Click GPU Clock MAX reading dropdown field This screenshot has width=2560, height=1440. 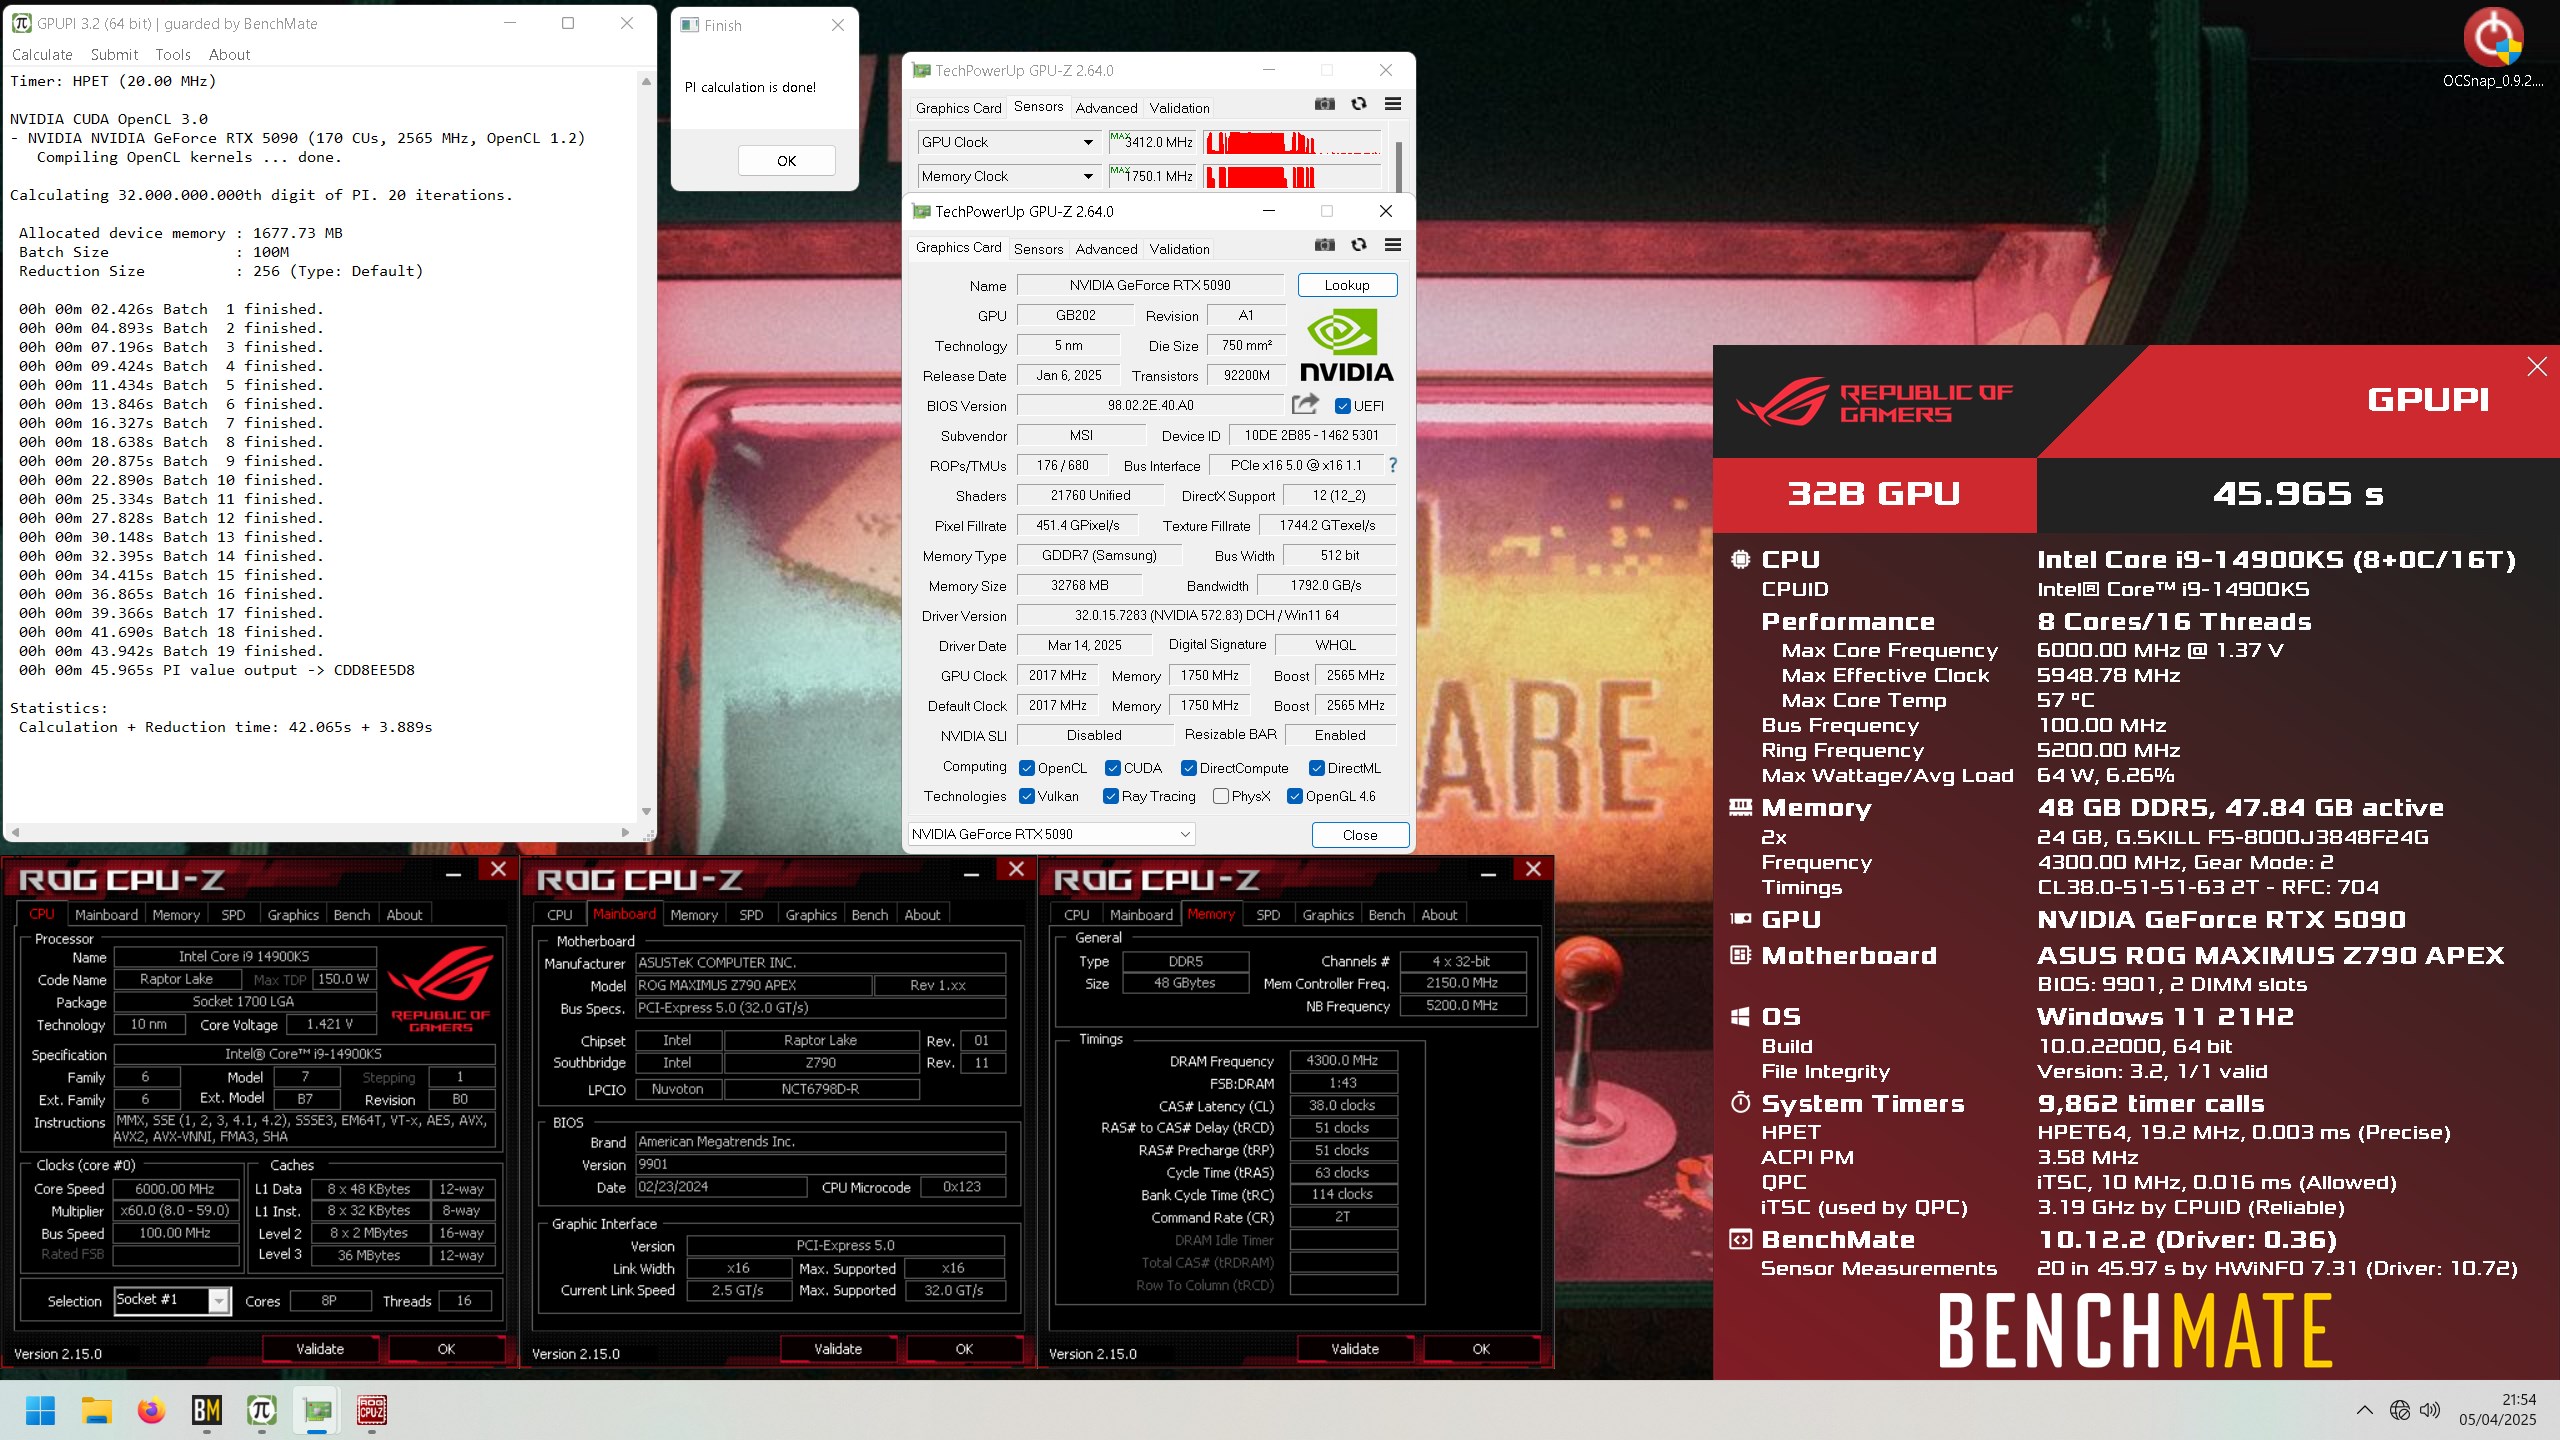pyautogui.click(x=1152, y=142)
